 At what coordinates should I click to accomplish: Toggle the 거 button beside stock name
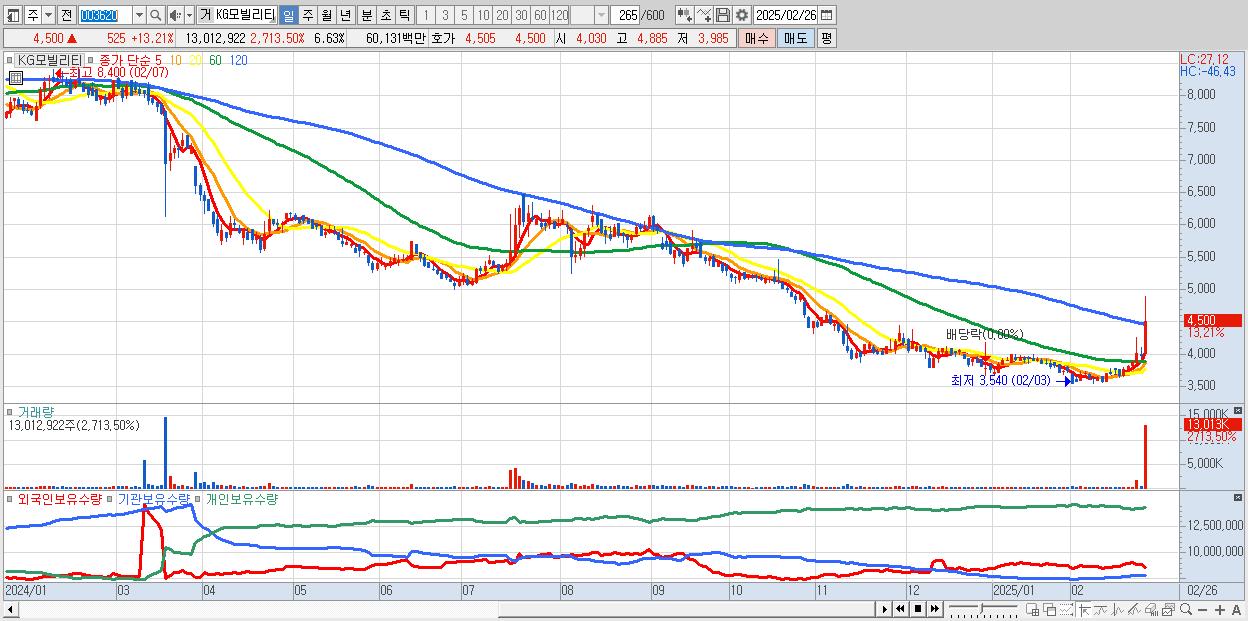coord(205,15)
